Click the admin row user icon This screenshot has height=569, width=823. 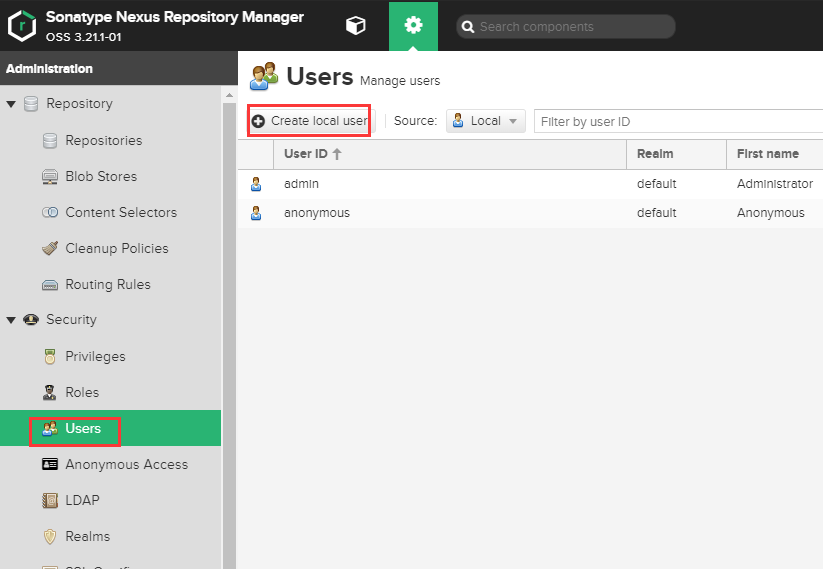[256, 184]
